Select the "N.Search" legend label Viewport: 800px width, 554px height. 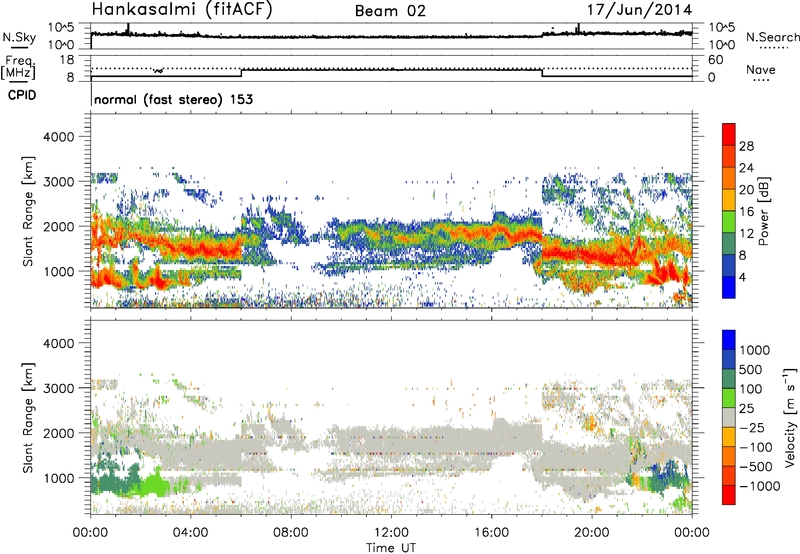[x=773, y=37]
